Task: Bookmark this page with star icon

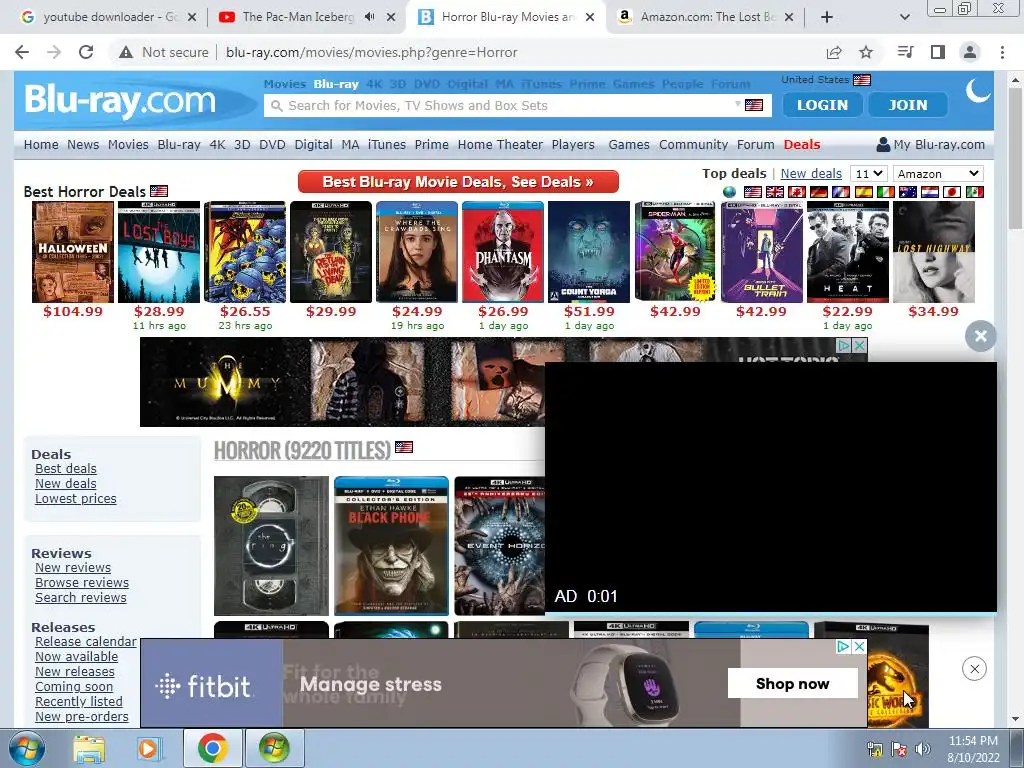Action: click(866, 52)
